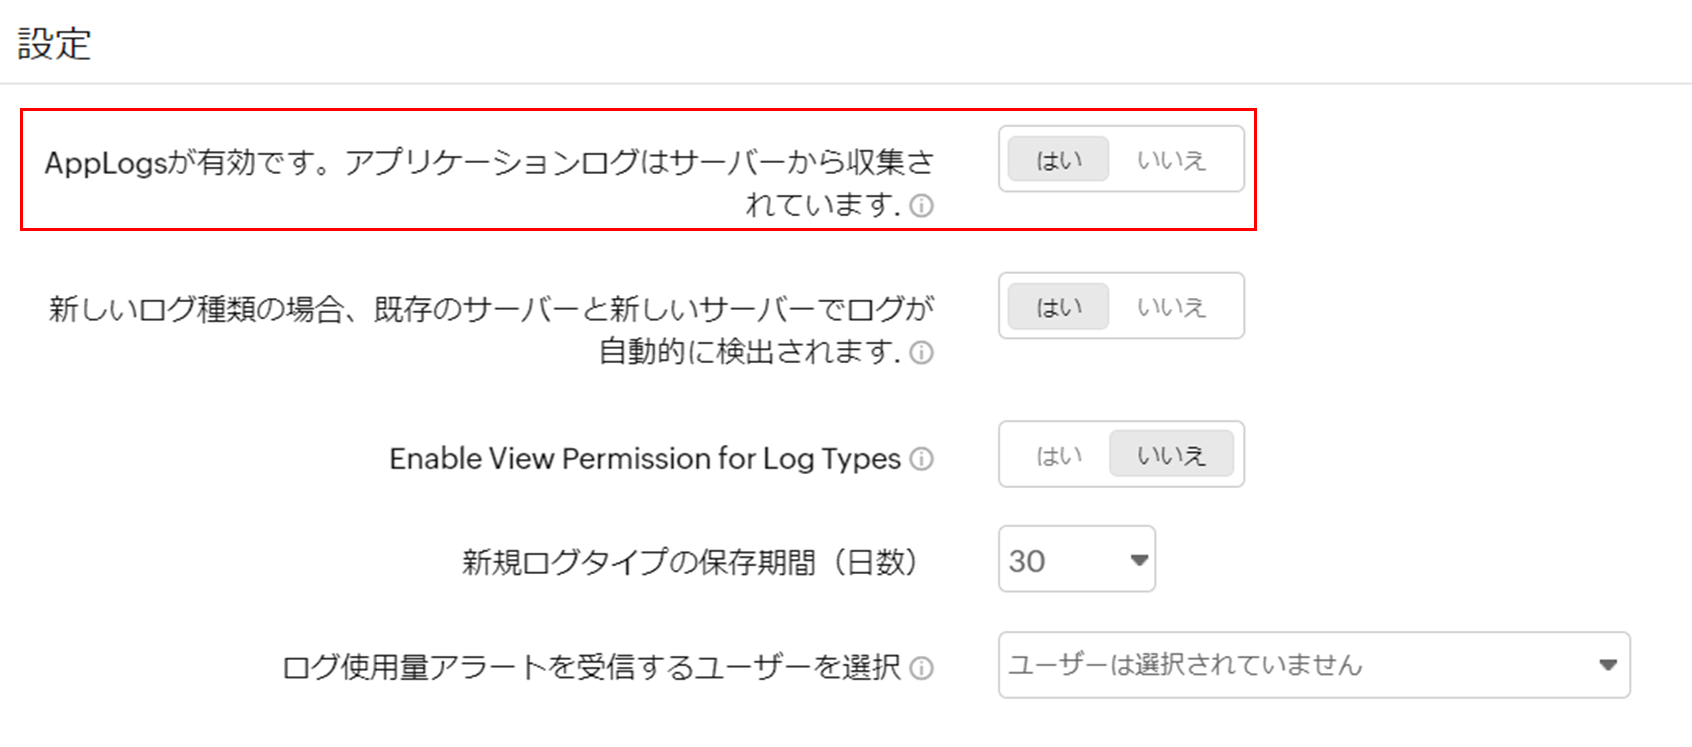Viewport: 1692px width, 747px height.
Task: Click info icon beside auto-detect new log types text
Action: 922,353
